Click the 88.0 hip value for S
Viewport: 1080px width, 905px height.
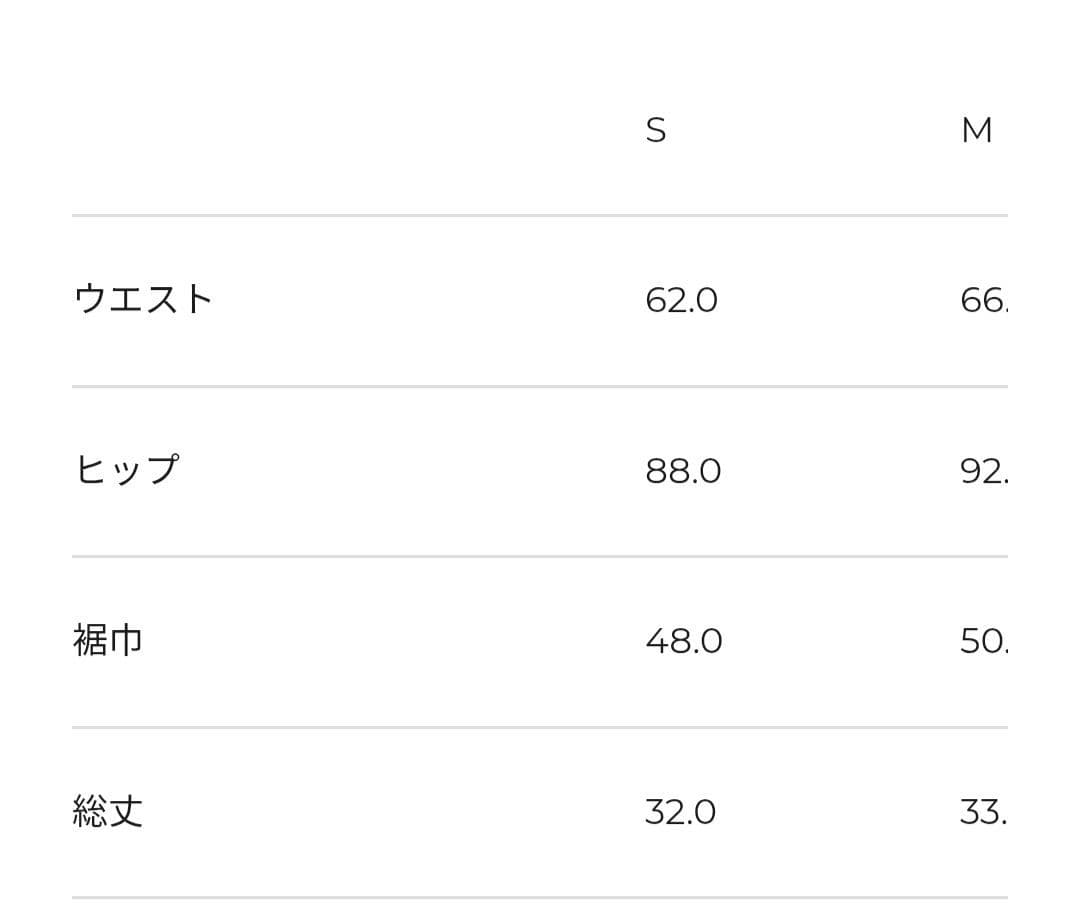point(683,471)
